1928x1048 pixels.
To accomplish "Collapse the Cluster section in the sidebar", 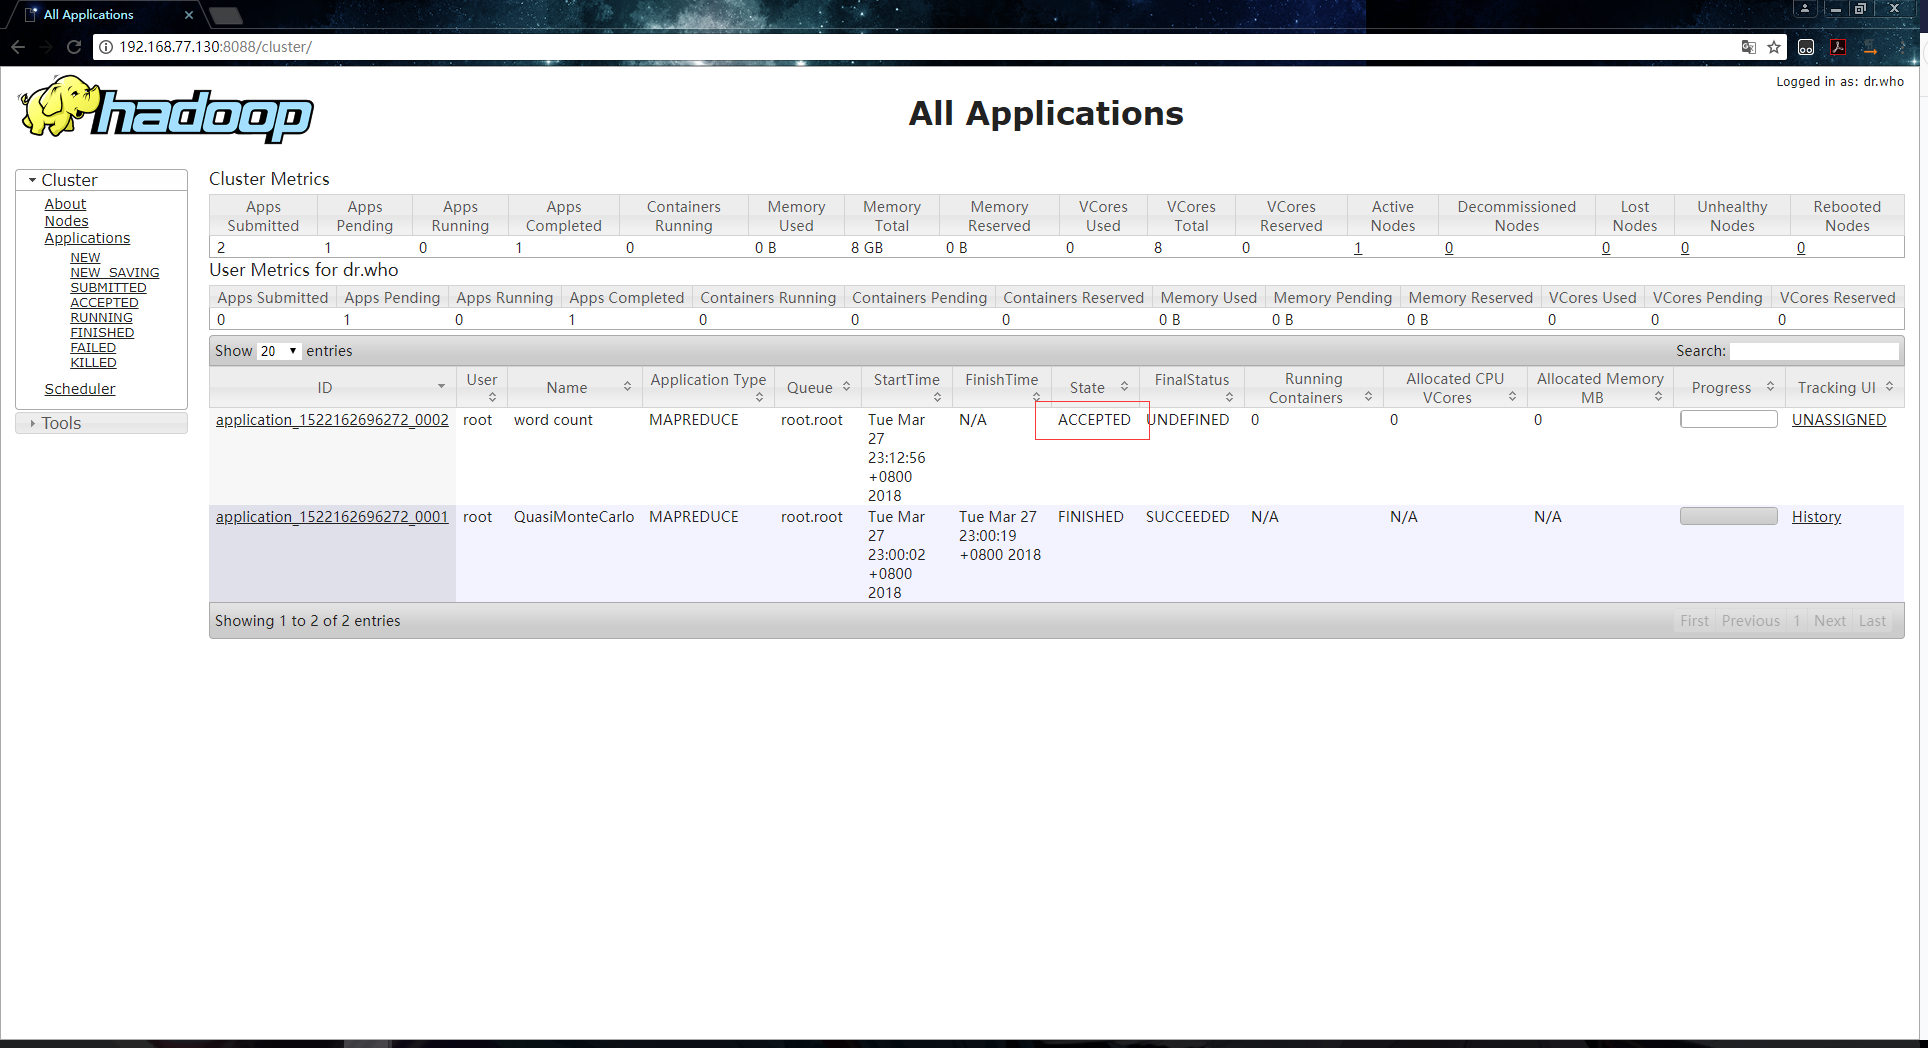I will pyautogui.click(x=101, y=180).
